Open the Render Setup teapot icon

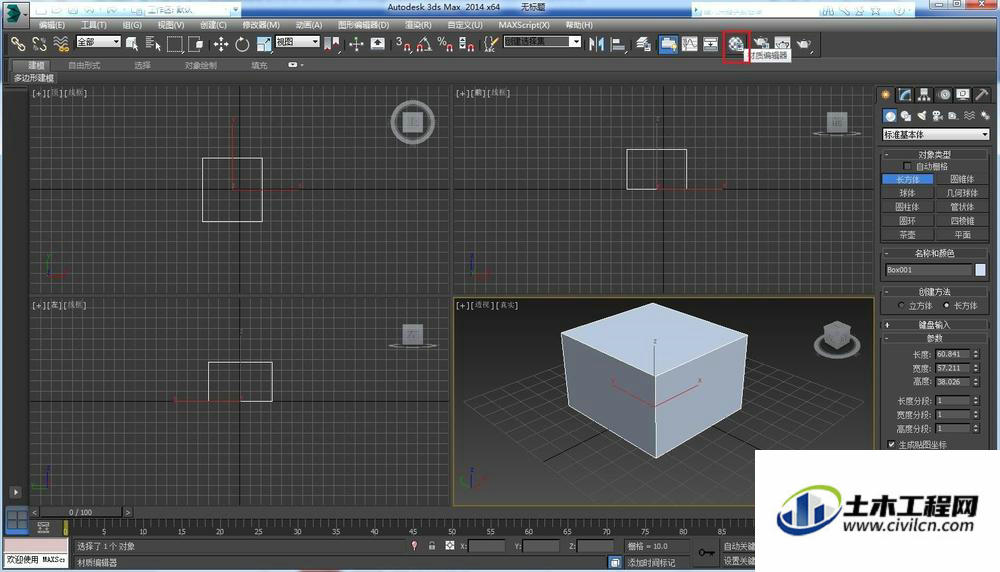761,44
